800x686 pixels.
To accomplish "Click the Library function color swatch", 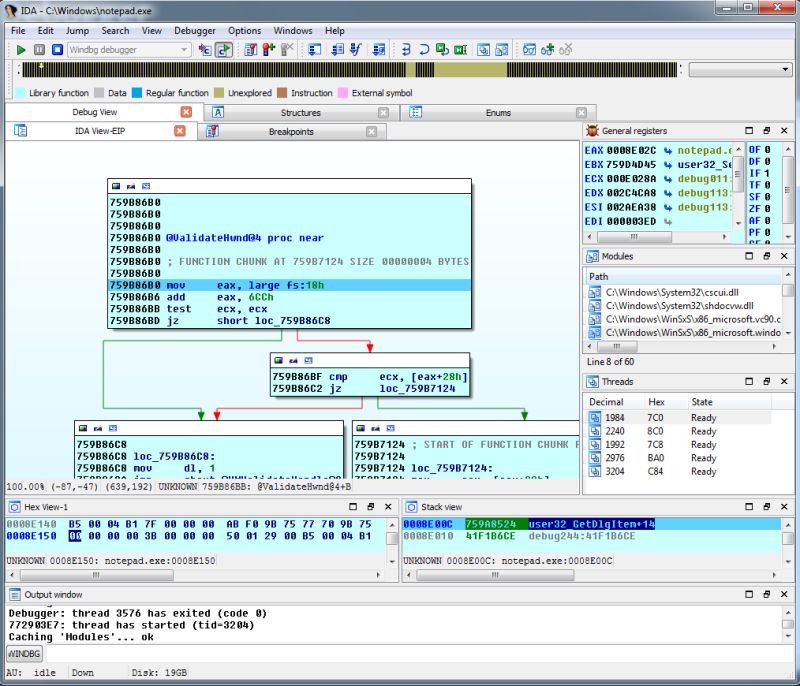I will (x=20, y=93).
